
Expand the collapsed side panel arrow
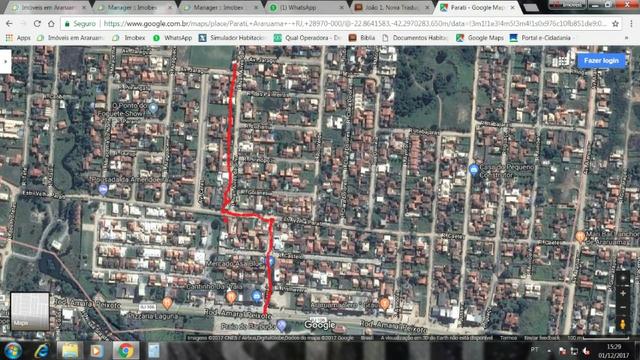pyautogui.click(x=5, y=62)
